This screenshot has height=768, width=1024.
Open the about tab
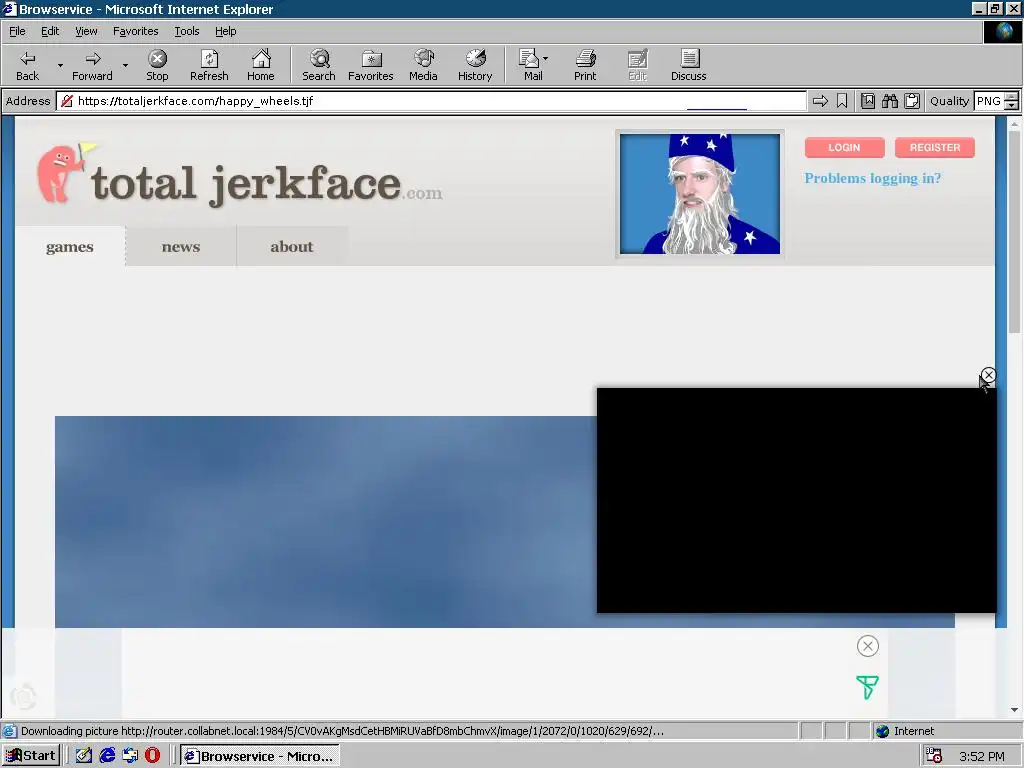292,246
